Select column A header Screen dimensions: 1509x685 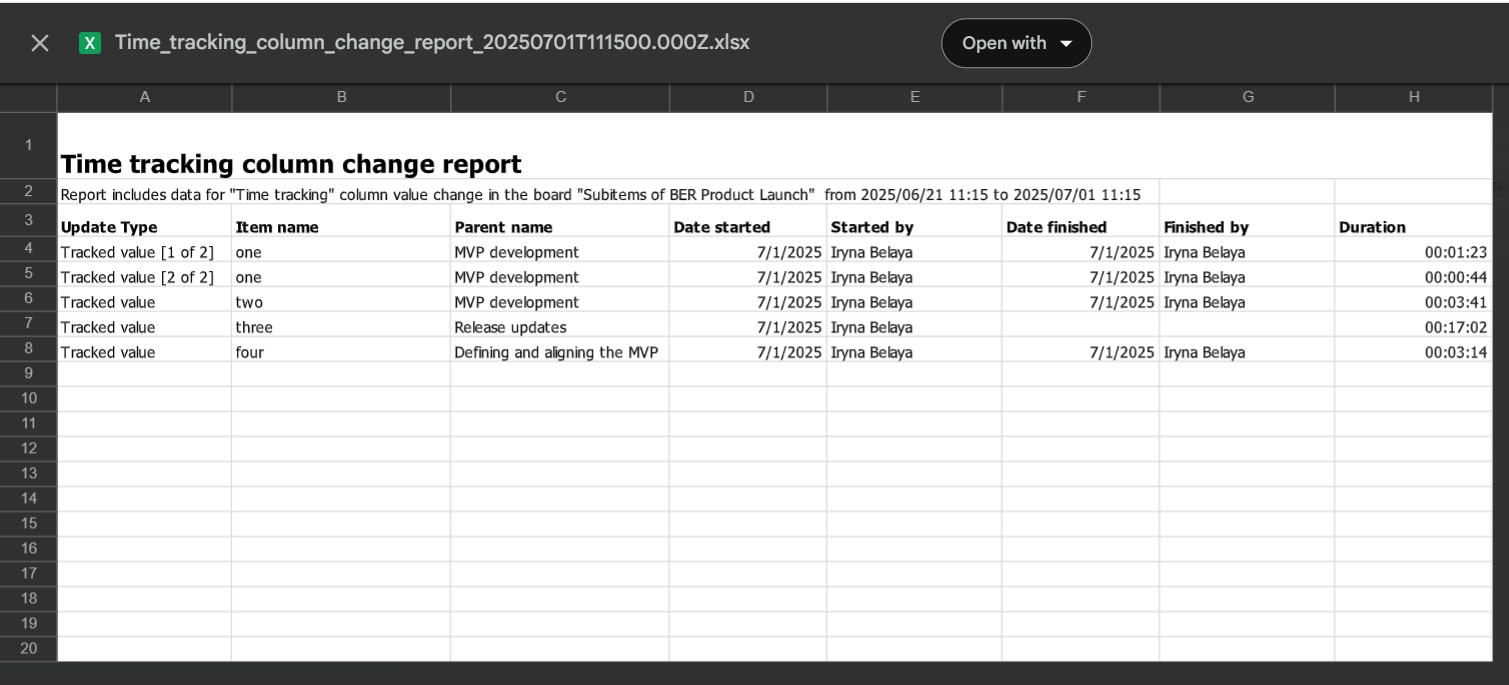(x=145, y=97)
